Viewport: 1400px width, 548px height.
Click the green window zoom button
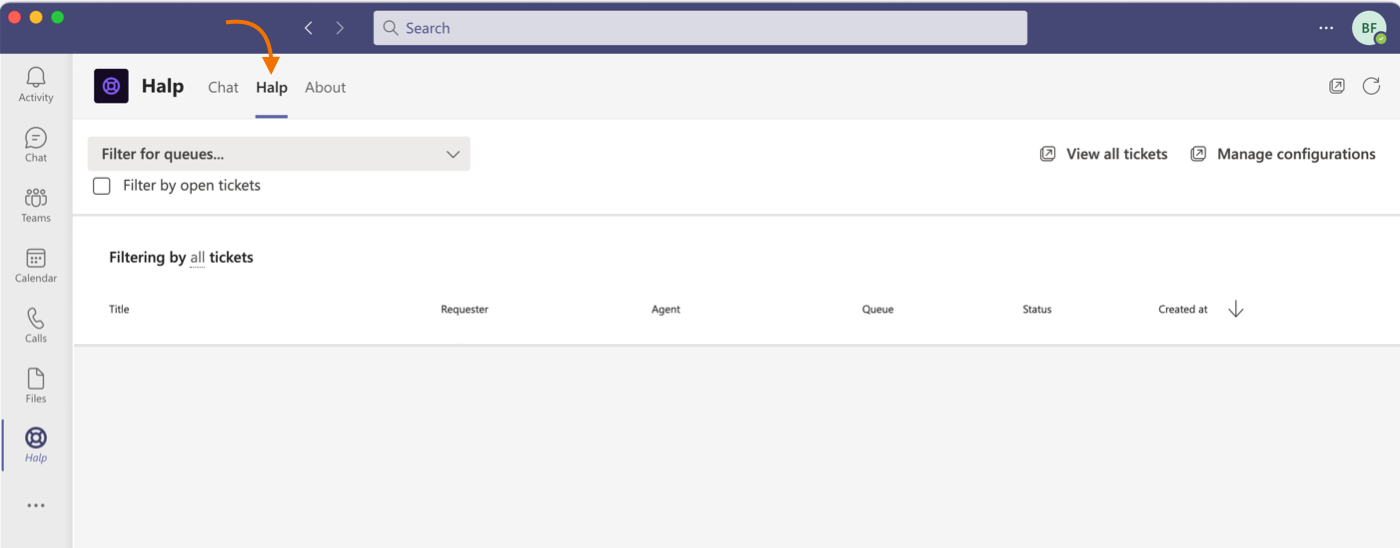tap(57, 17)
